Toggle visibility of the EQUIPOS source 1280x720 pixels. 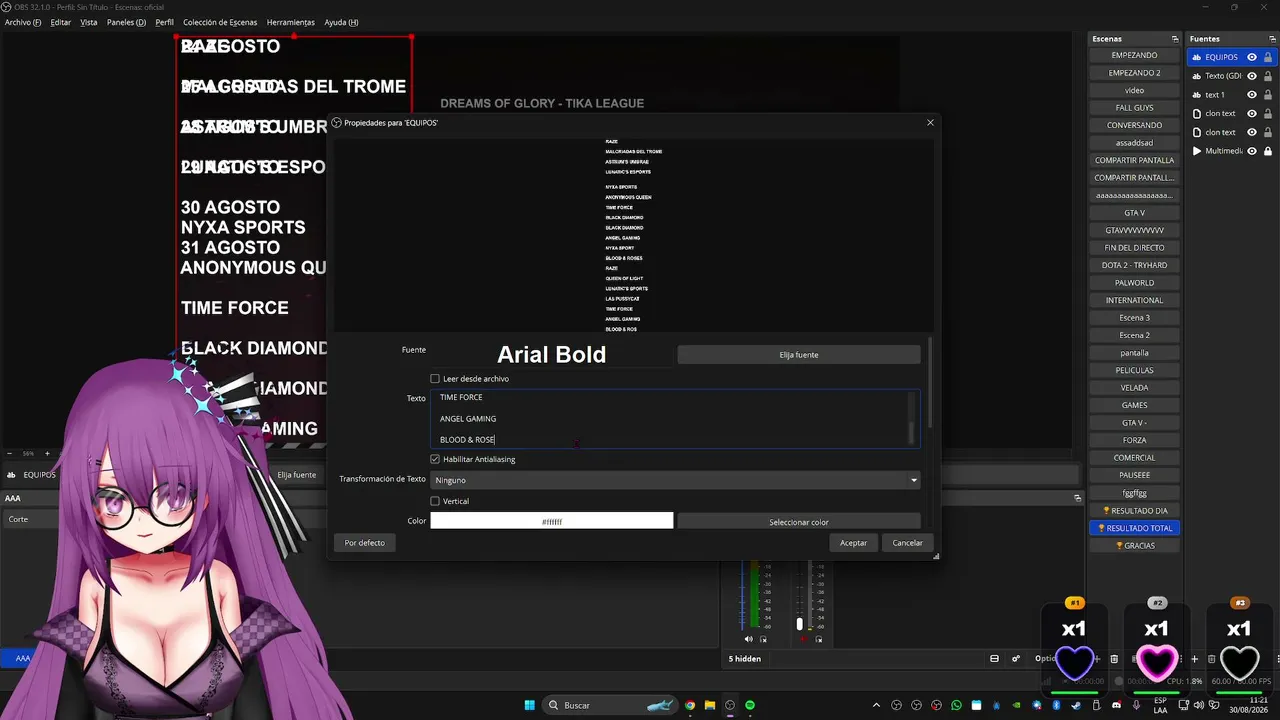[1252, 57]
